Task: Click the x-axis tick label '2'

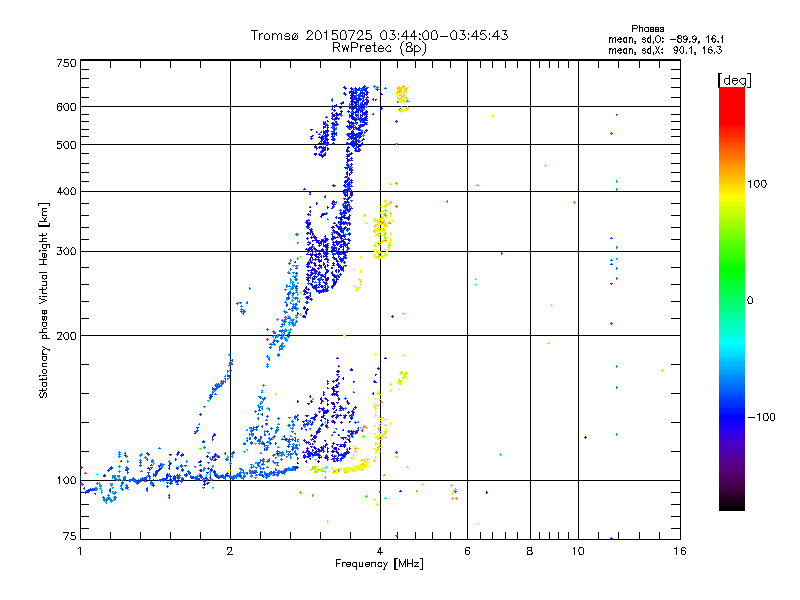Action: click(x=230, y=551)
